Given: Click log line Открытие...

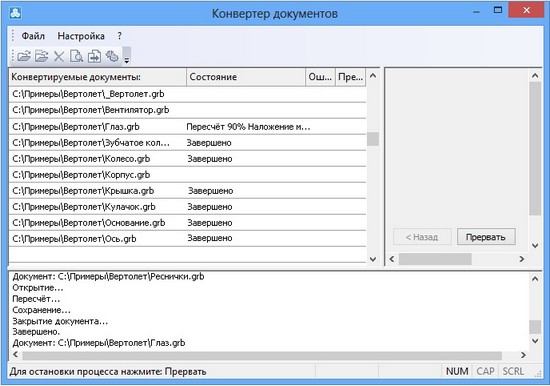Looking at the screenshot, I should 38,288.
